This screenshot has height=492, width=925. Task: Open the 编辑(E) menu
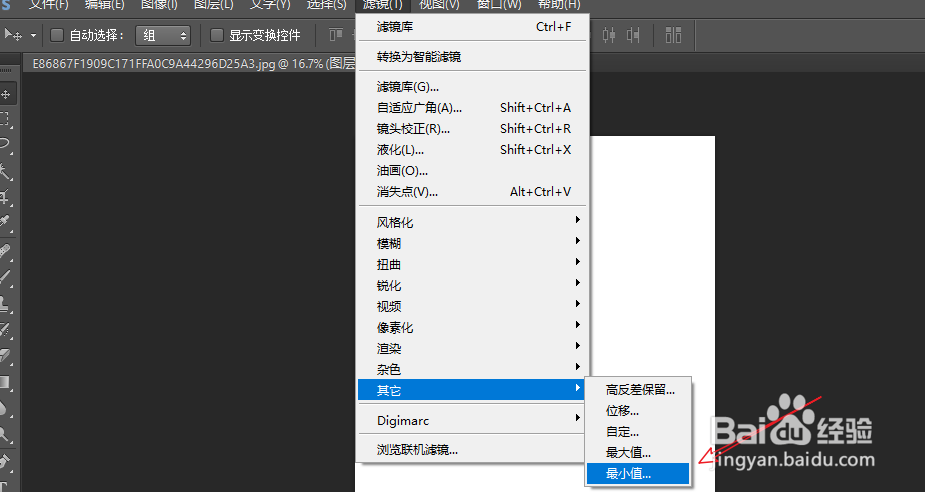pyautogui.click(x=104, y=5)
